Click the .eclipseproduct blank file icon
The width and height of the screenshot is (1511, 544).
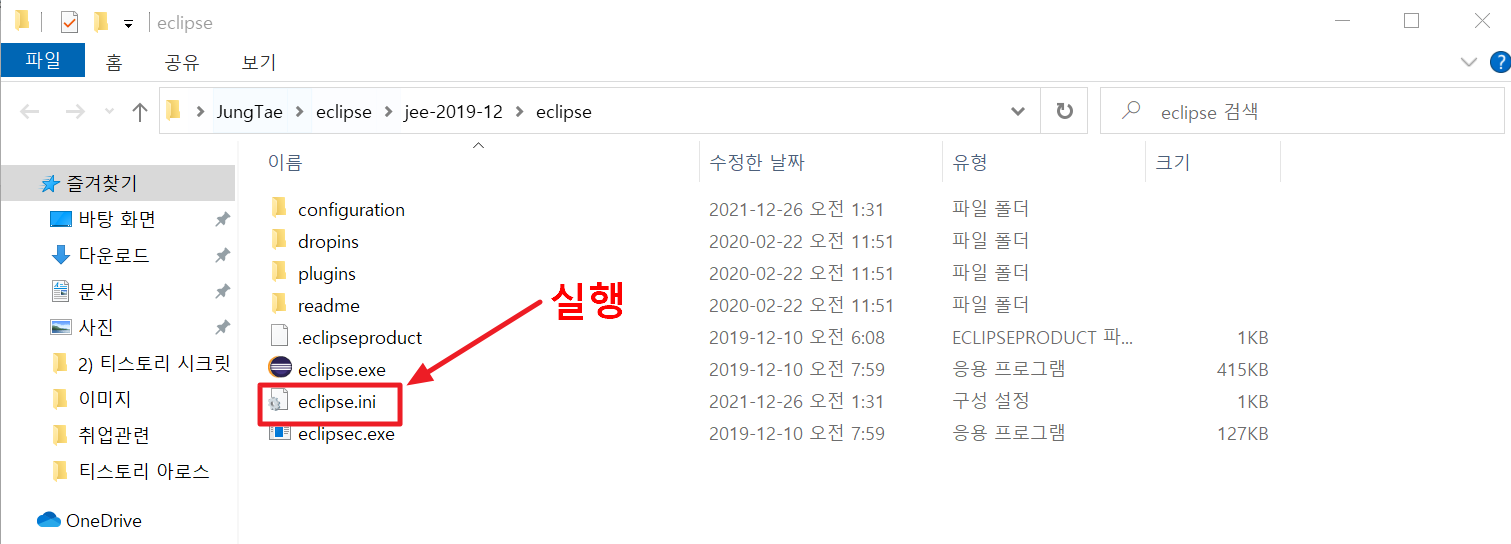click(280, 337)
